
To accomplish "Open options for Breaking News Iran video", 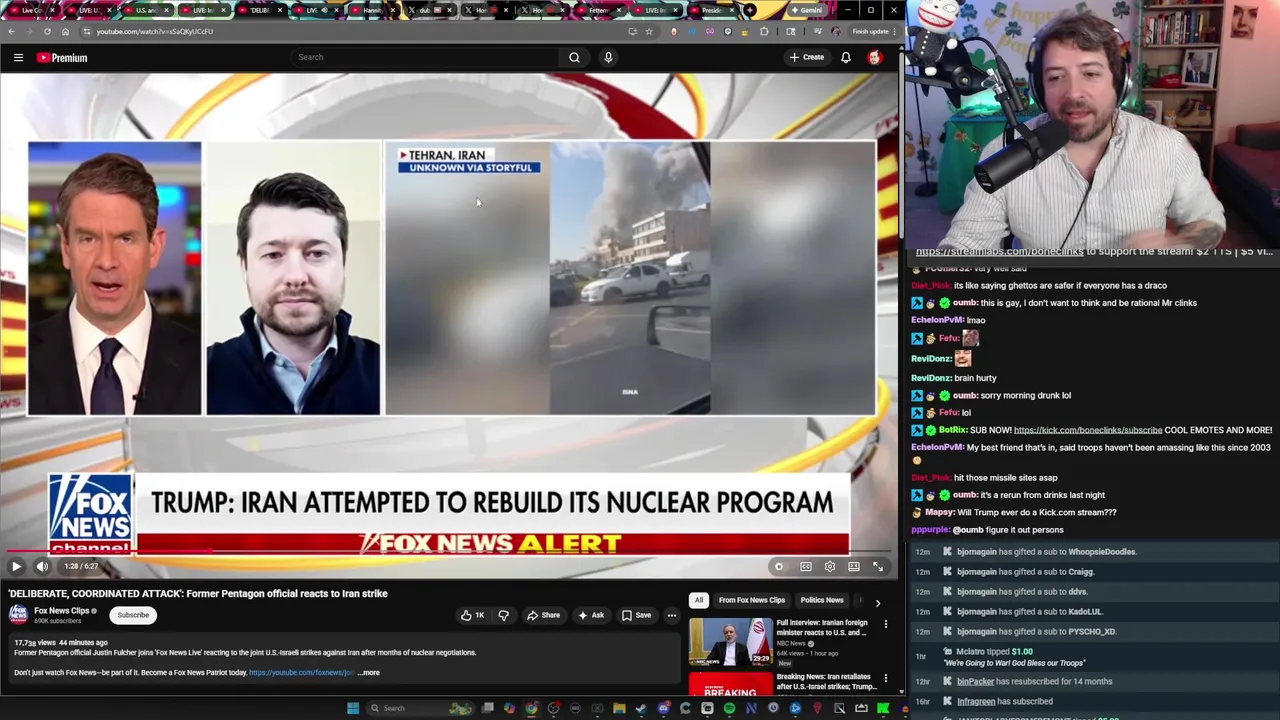I will (x=885, y=678).
